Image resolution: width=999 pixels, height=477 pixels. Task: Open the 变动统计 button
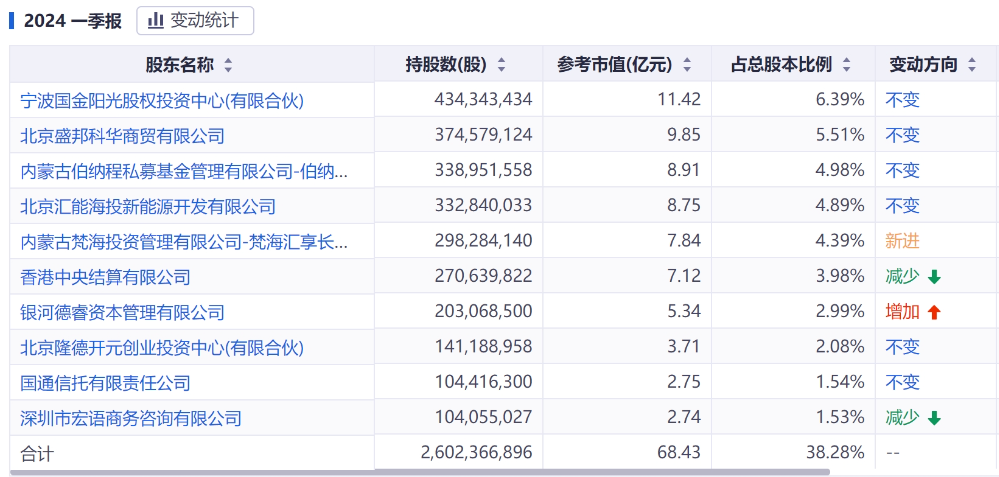195,21
